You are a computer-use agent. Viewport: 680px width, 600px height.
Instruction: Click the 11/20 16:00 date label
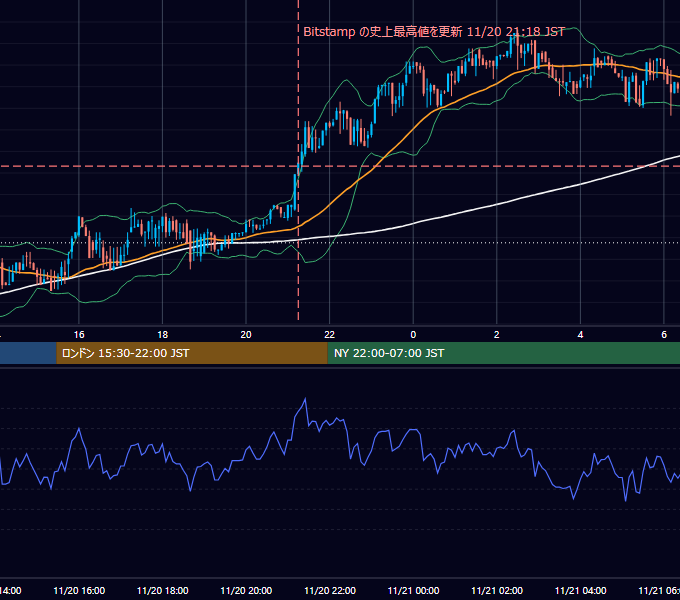tap(79, 590)
